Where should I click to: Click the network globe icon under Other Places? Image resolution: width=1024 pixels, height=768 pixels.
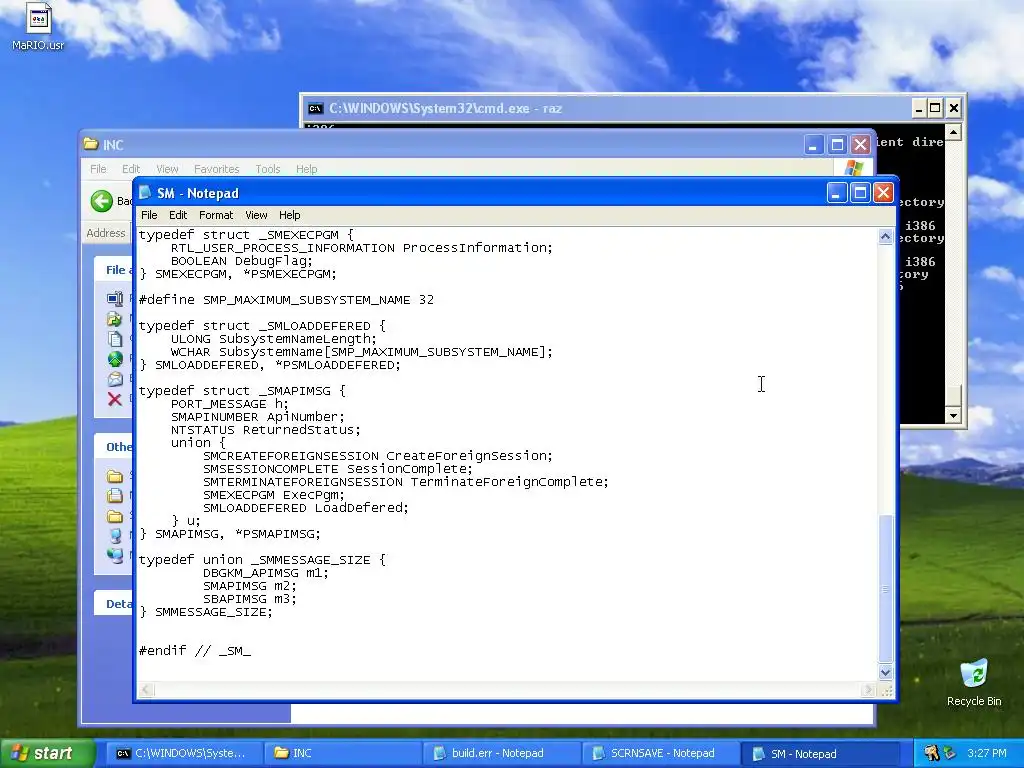tap(115, 555)
